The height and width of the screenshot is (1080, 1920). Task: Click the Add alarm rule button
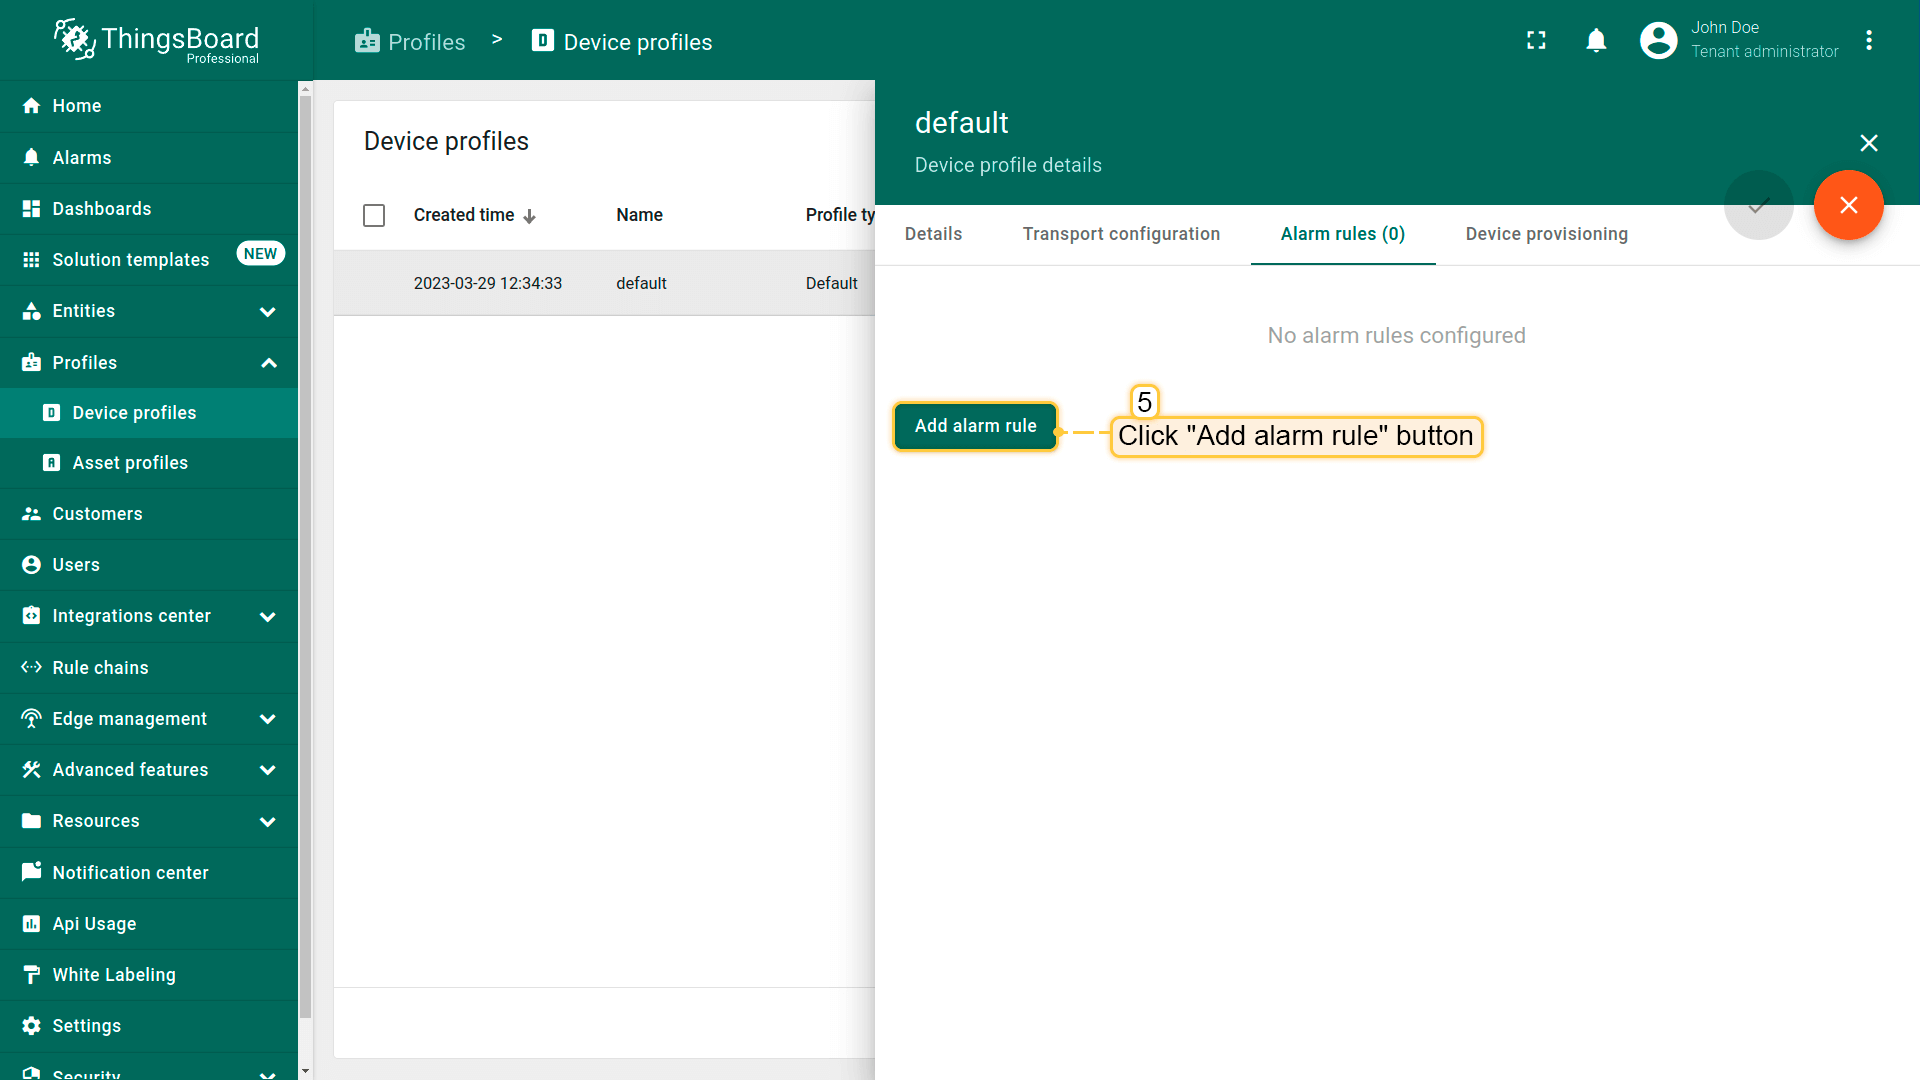tap(975, 426)
